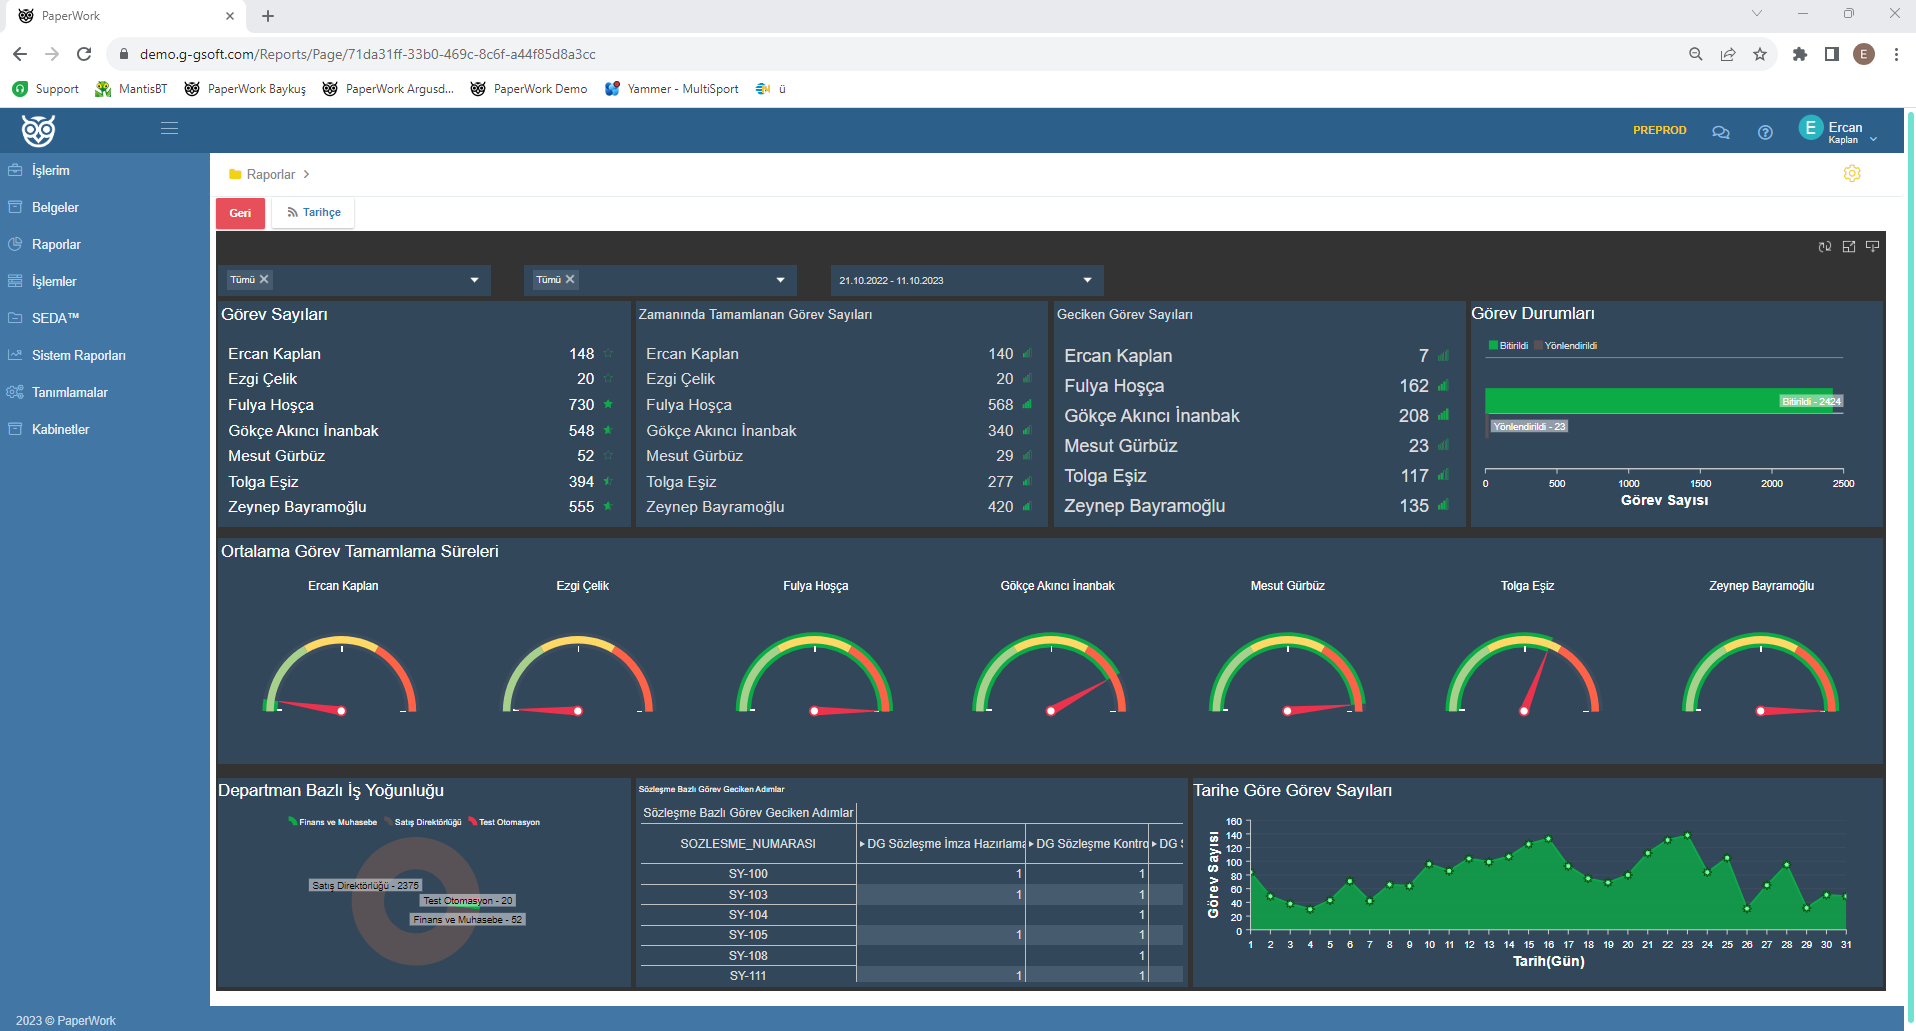
Task: Remove the Tümü tag in second filter
Action: 570,279
